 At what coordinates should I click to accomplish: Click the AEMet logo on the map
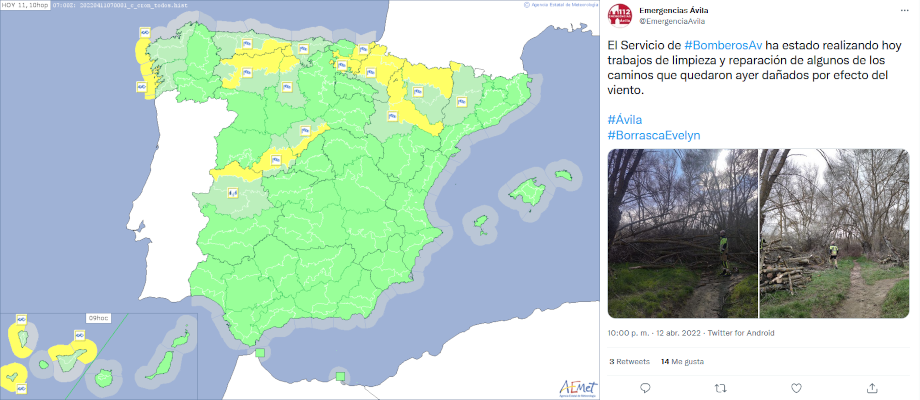[x=578, y=388]
